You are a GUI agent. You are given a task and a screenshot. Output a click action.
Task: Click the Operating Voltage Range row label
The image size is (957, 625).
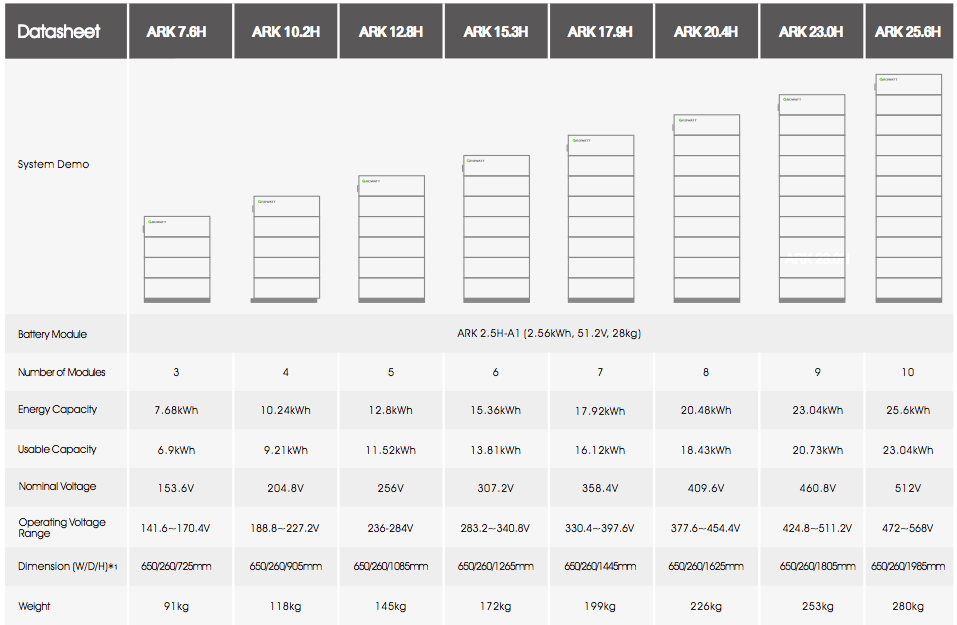click(61, 527)
